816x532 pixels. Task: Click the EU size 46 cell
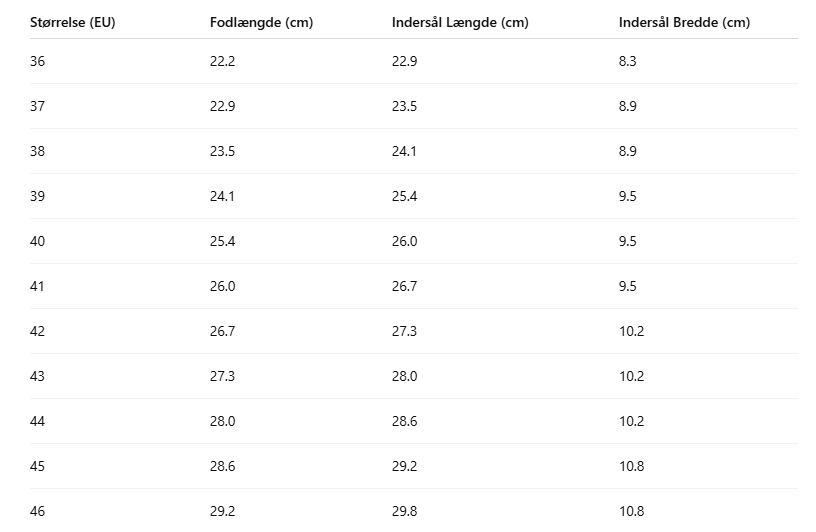point(38,512)
